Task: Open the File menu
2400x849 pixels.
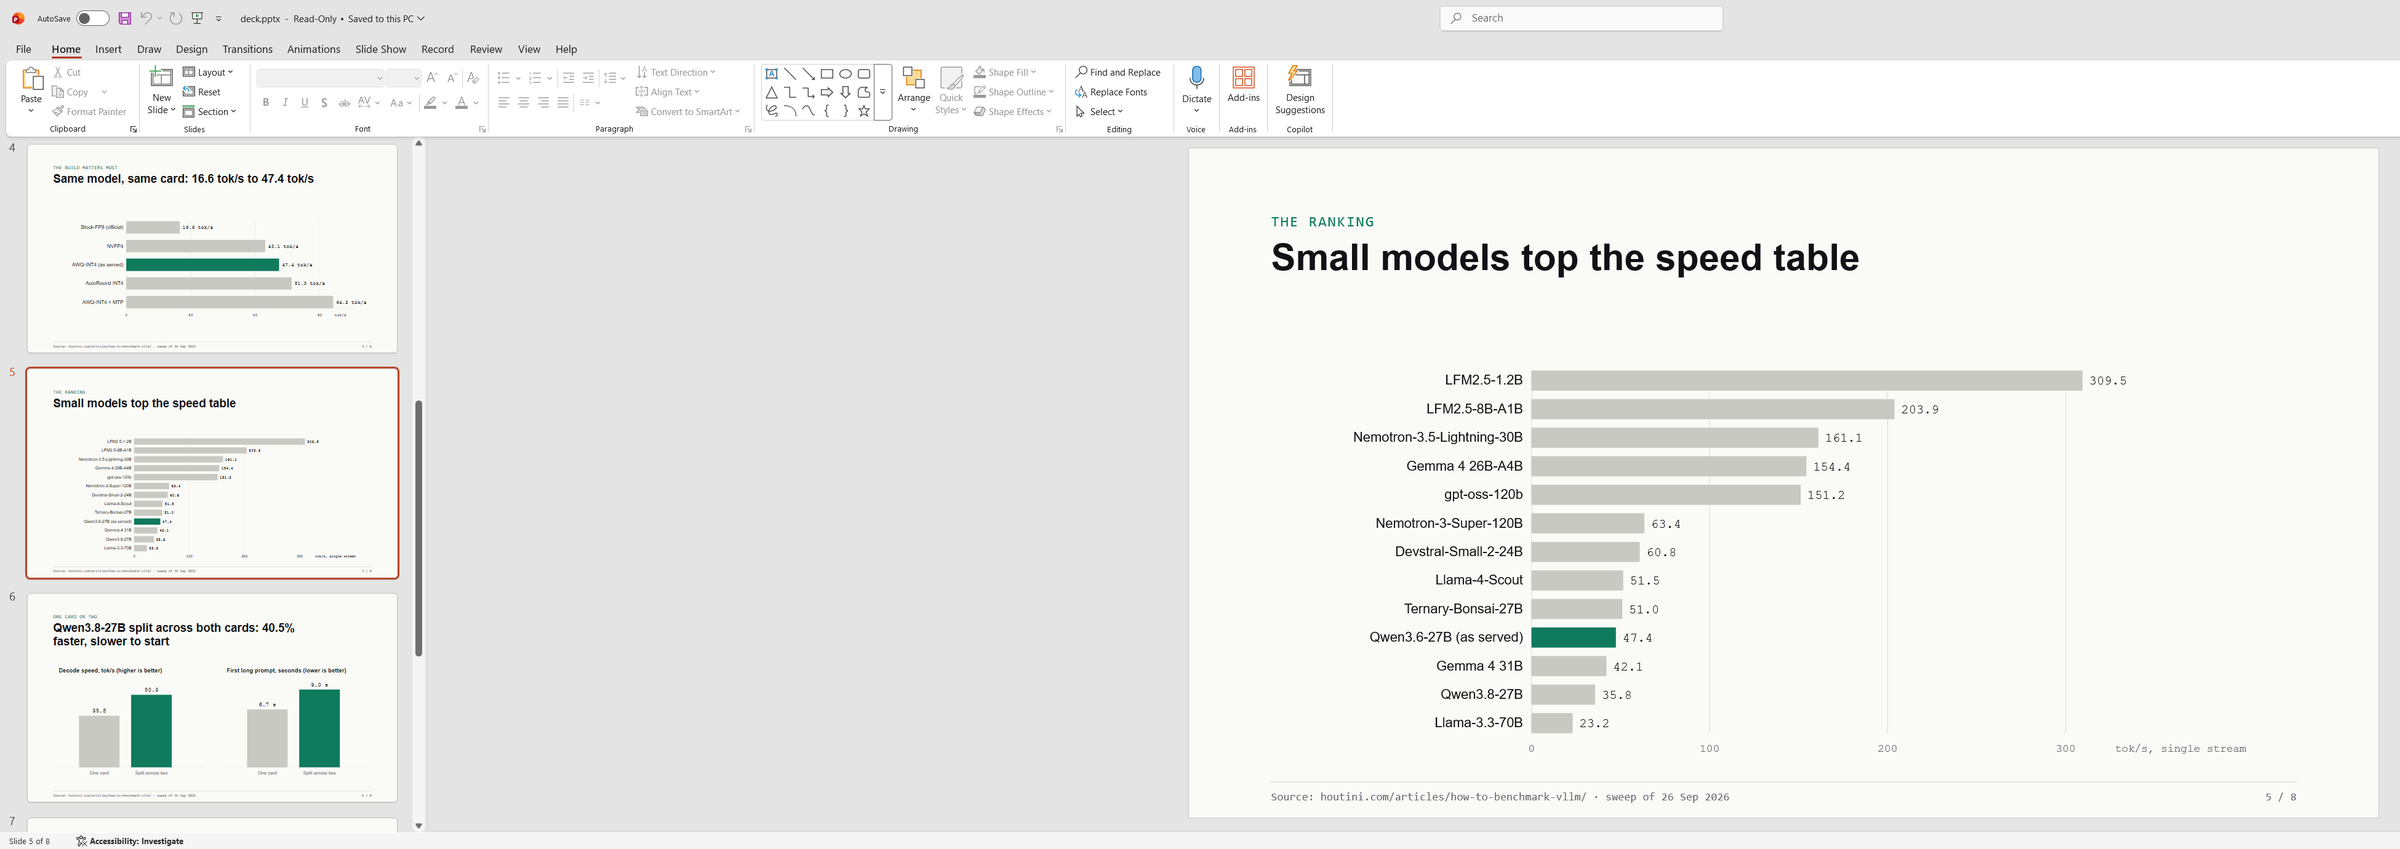Action: [x=23, y=49]
